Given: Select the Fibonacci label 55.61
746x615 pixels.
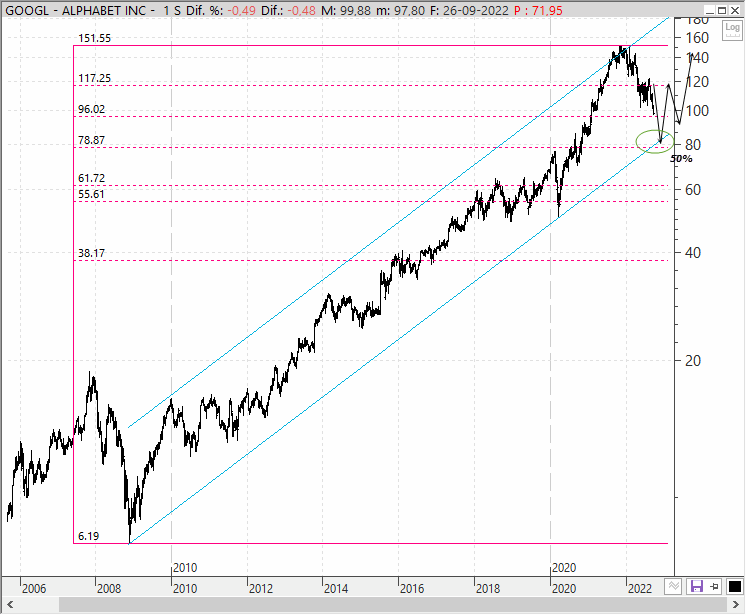Looking at the screenshot, I should 91,194.
